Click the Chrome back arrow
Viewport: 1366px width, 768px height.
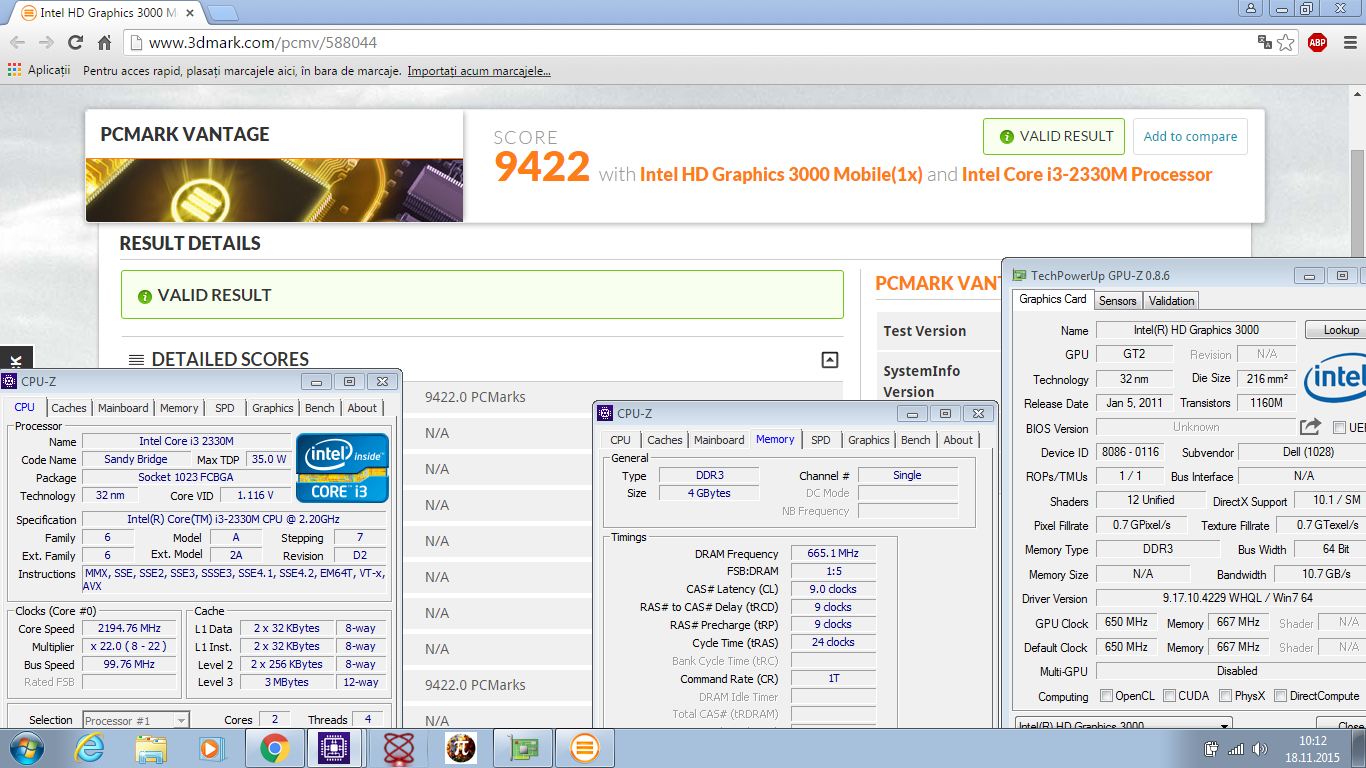(x=17, y=42)
